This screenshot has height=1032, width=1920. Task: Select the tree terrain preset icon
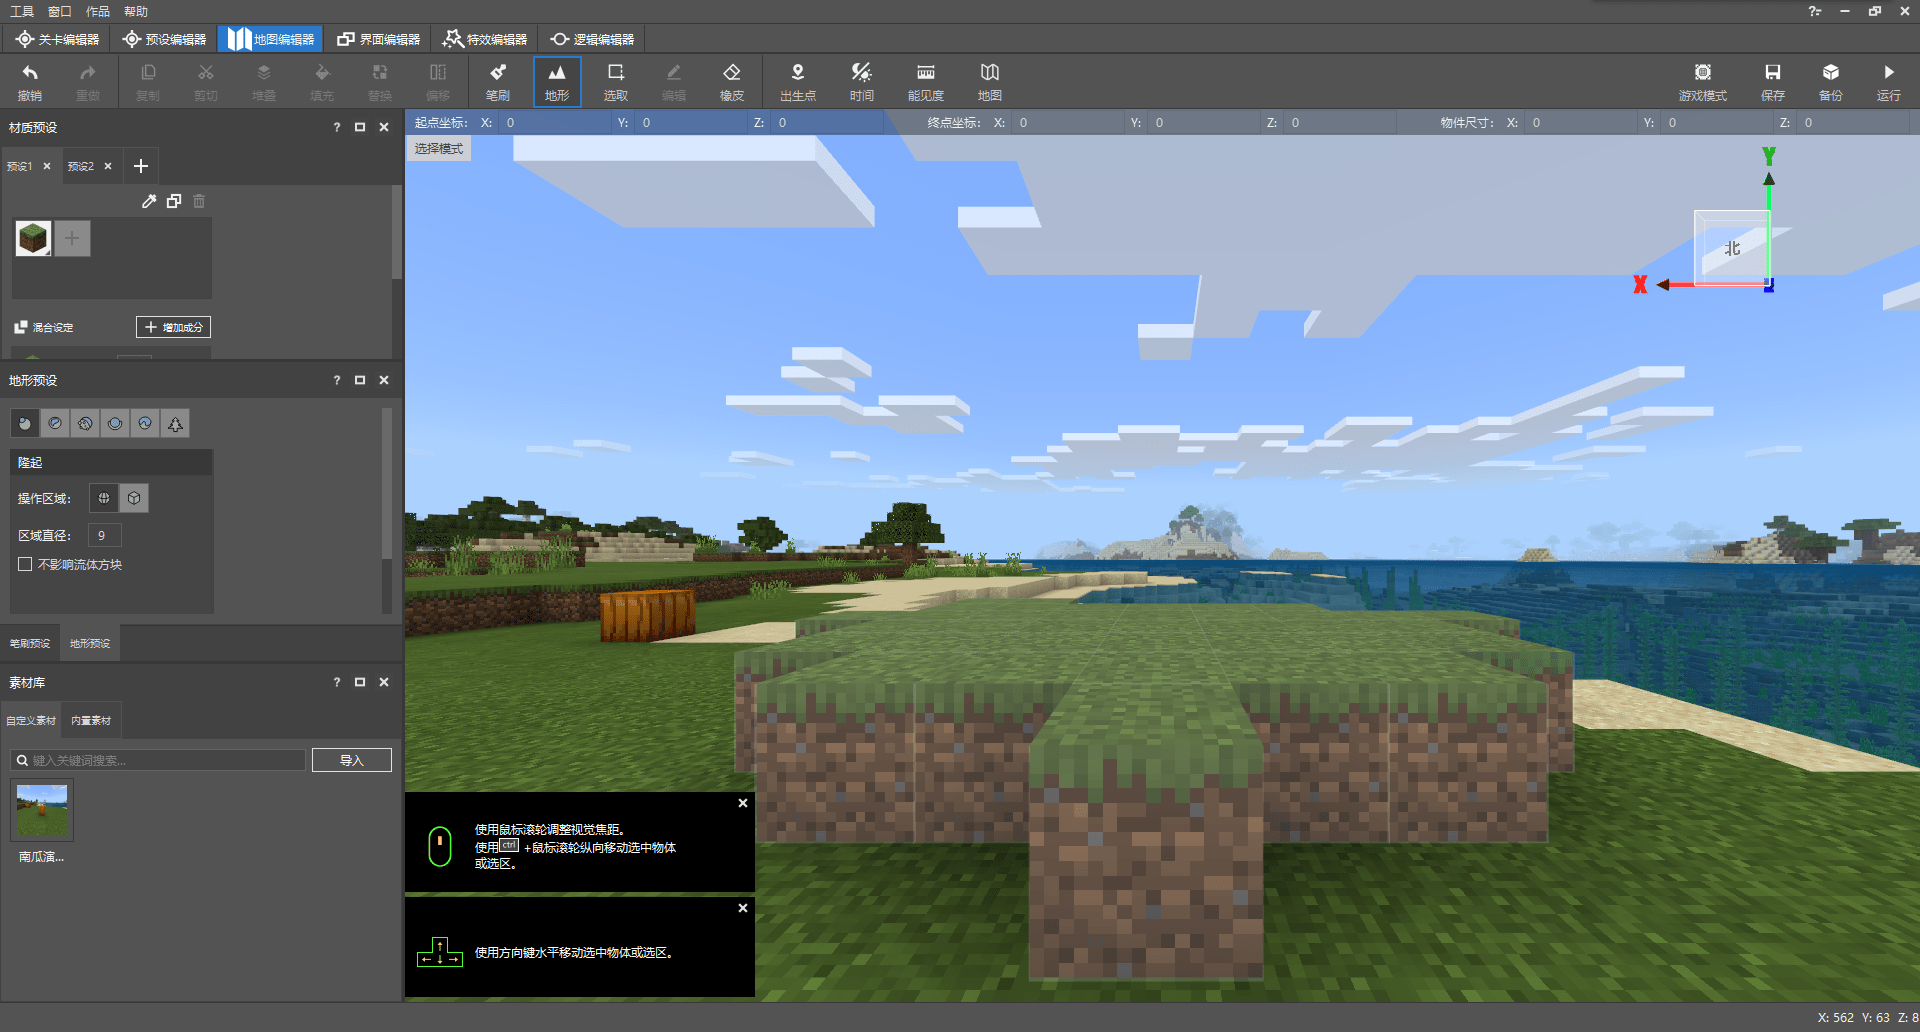(175, 424)
